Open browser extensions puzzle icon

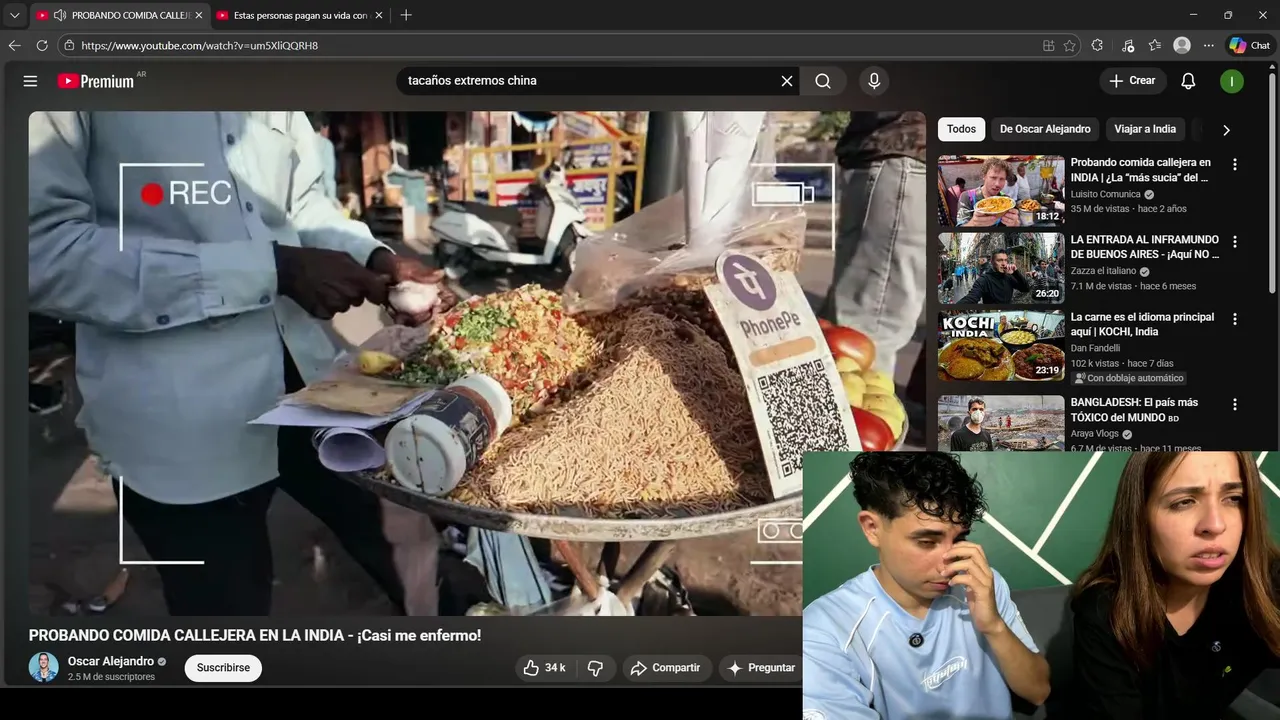1097,45
